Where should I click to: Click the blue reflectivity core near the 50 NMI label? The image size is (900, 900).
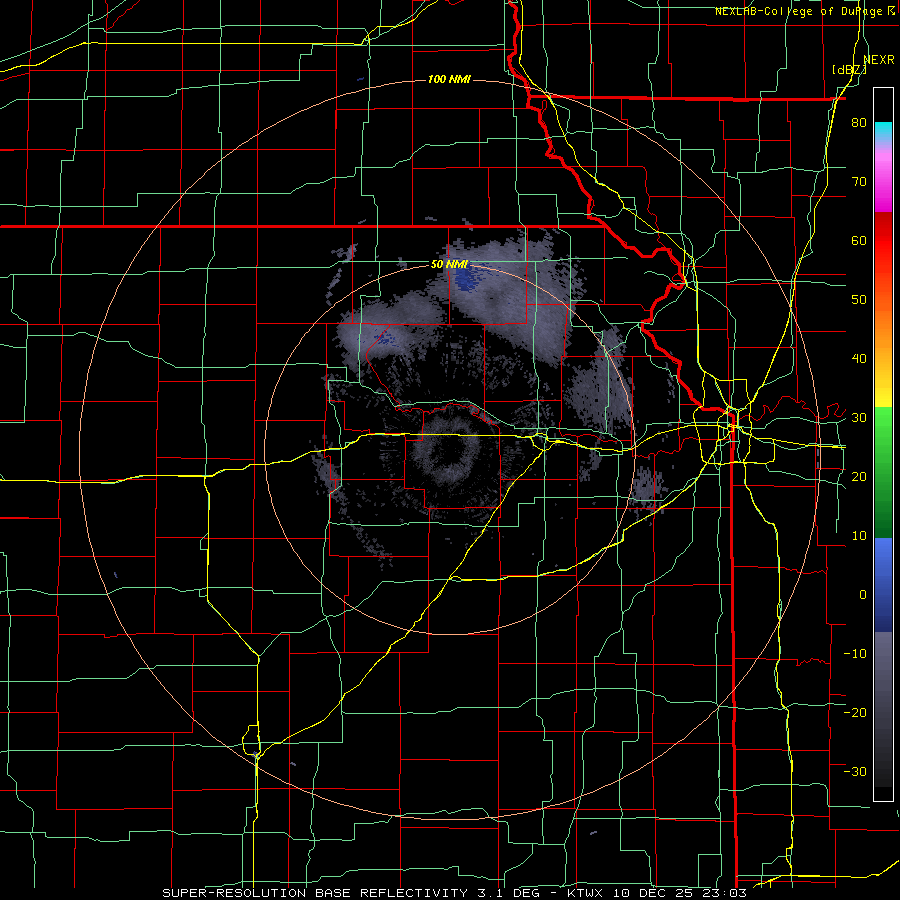click(x=465, y=280)
